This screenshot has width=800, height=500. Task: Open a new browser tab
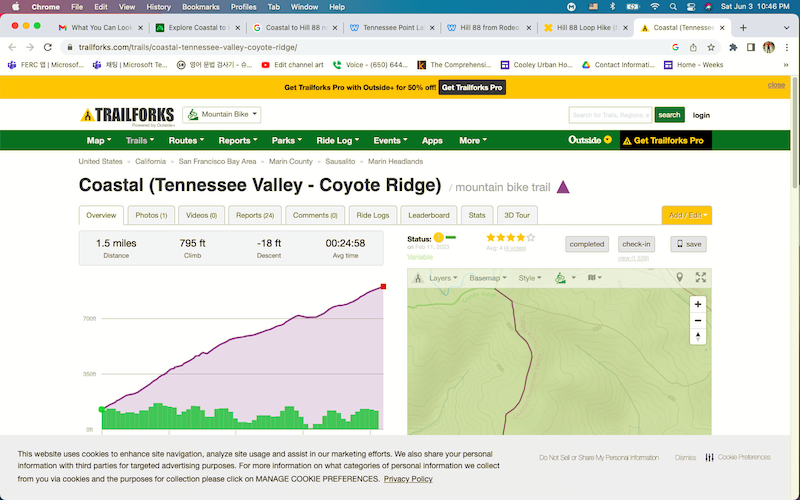tap(743, 28)
